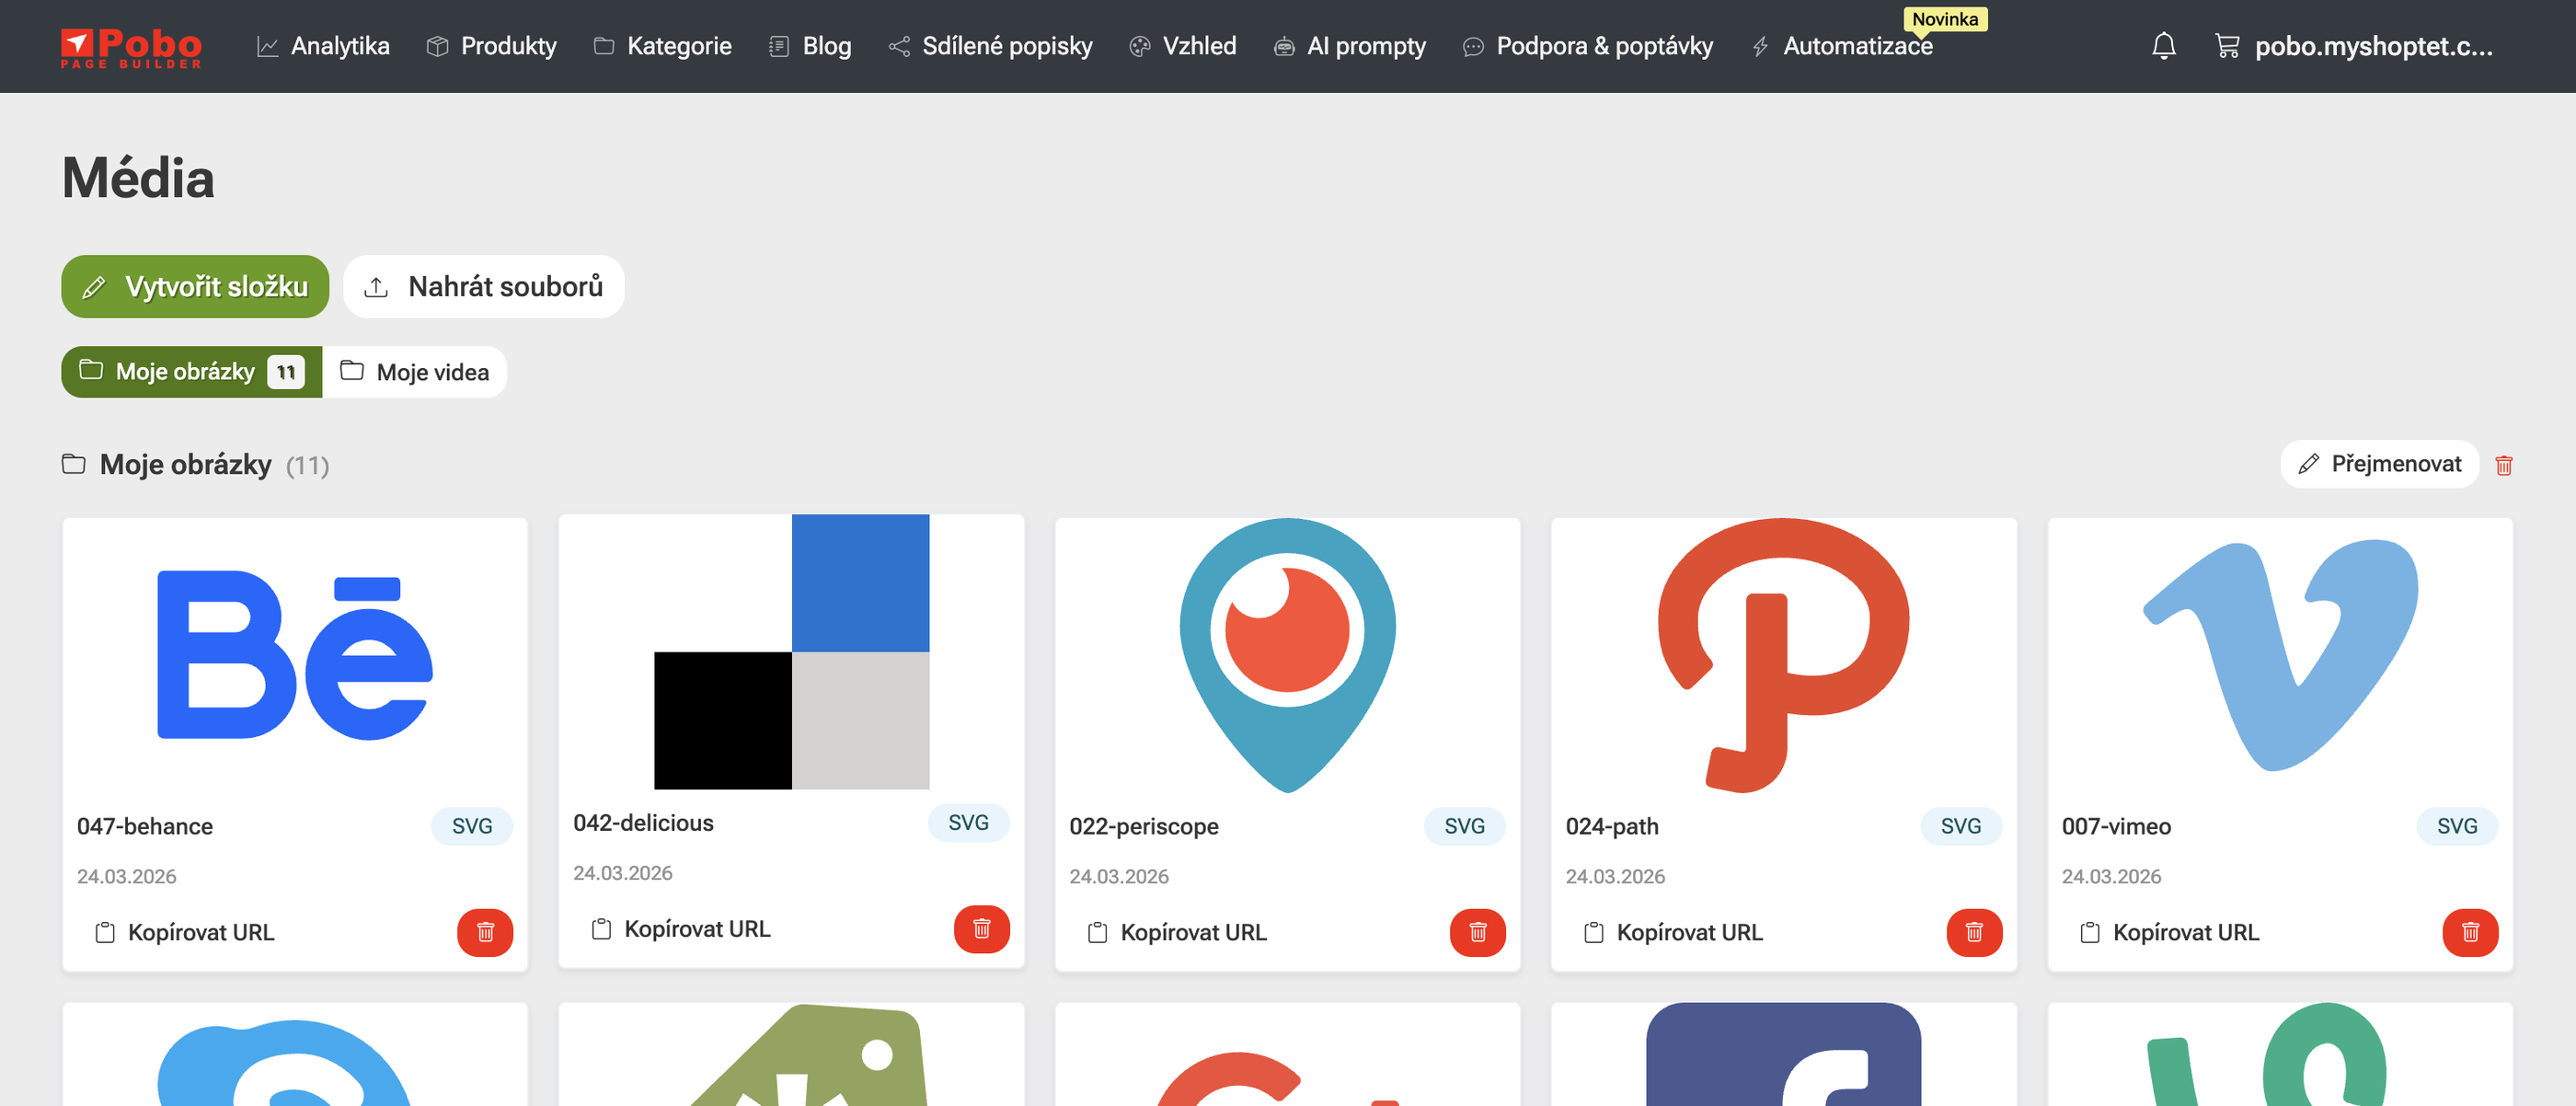Open the 047-behance thumbnail

pyautogui.click(x=295, y=655)
